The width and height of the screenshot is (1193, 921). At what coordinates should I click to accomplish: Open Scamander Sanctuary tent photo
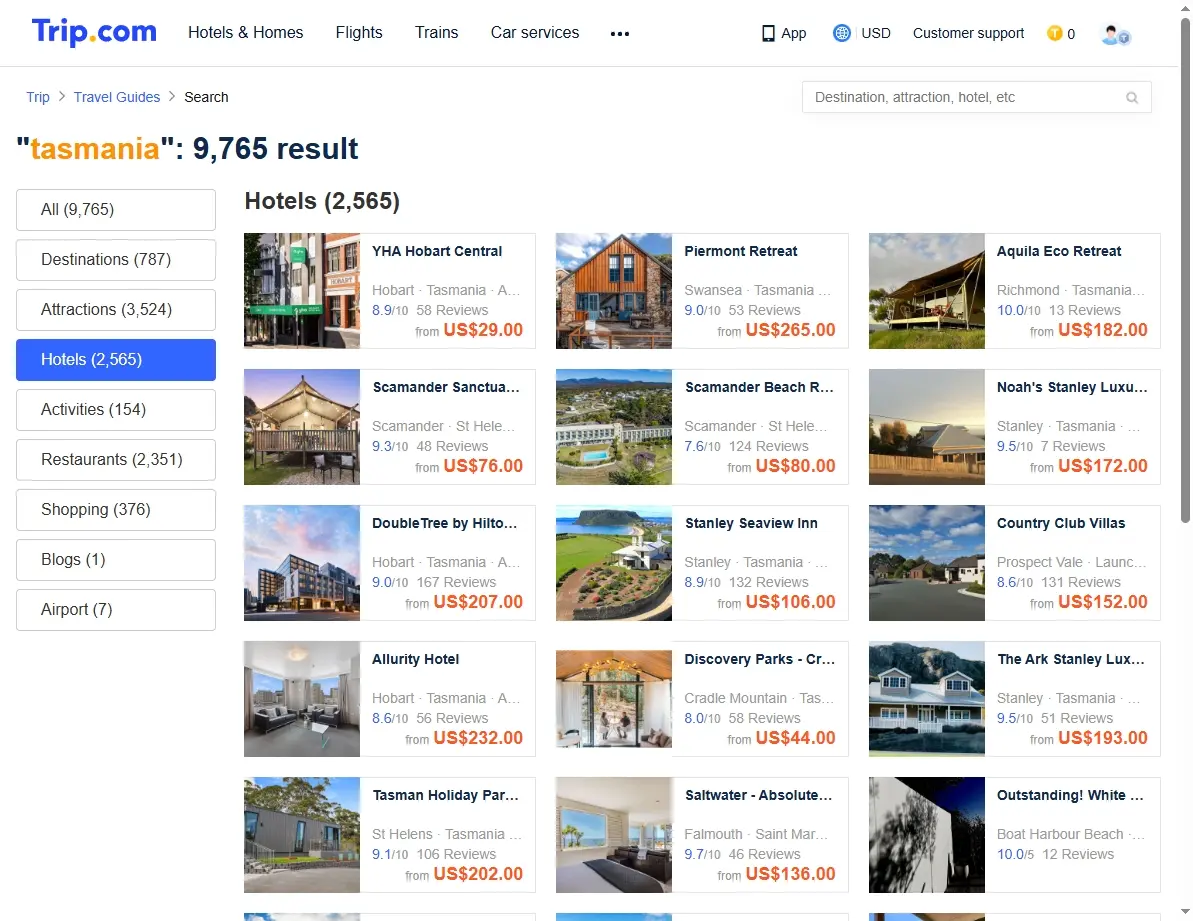(x=302, y=427)
